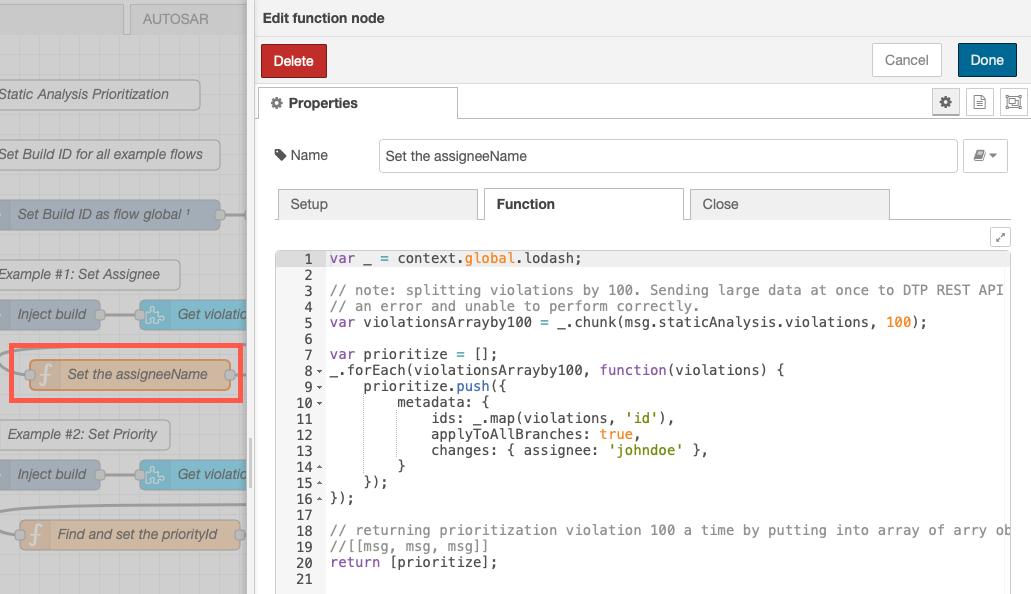Click the Inject build node under Example #2
The width and height of the screenshot is (1031, 594).
50,475
